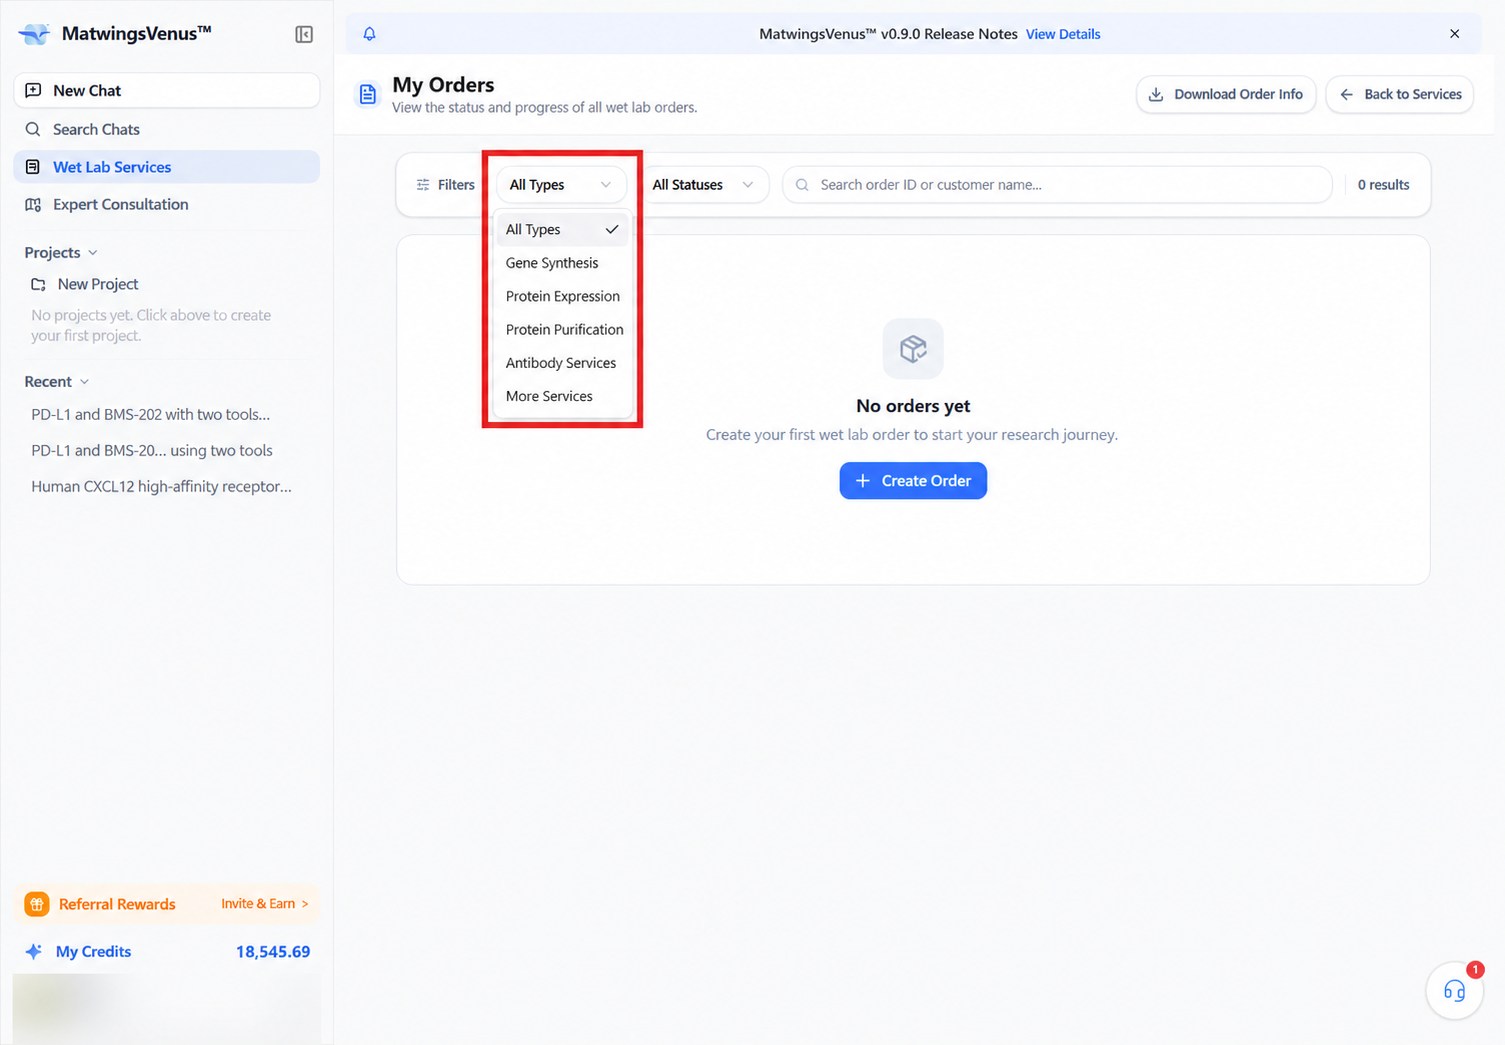Go Back to Services
This screenshot has height=1045, width=1505.
1400,94
